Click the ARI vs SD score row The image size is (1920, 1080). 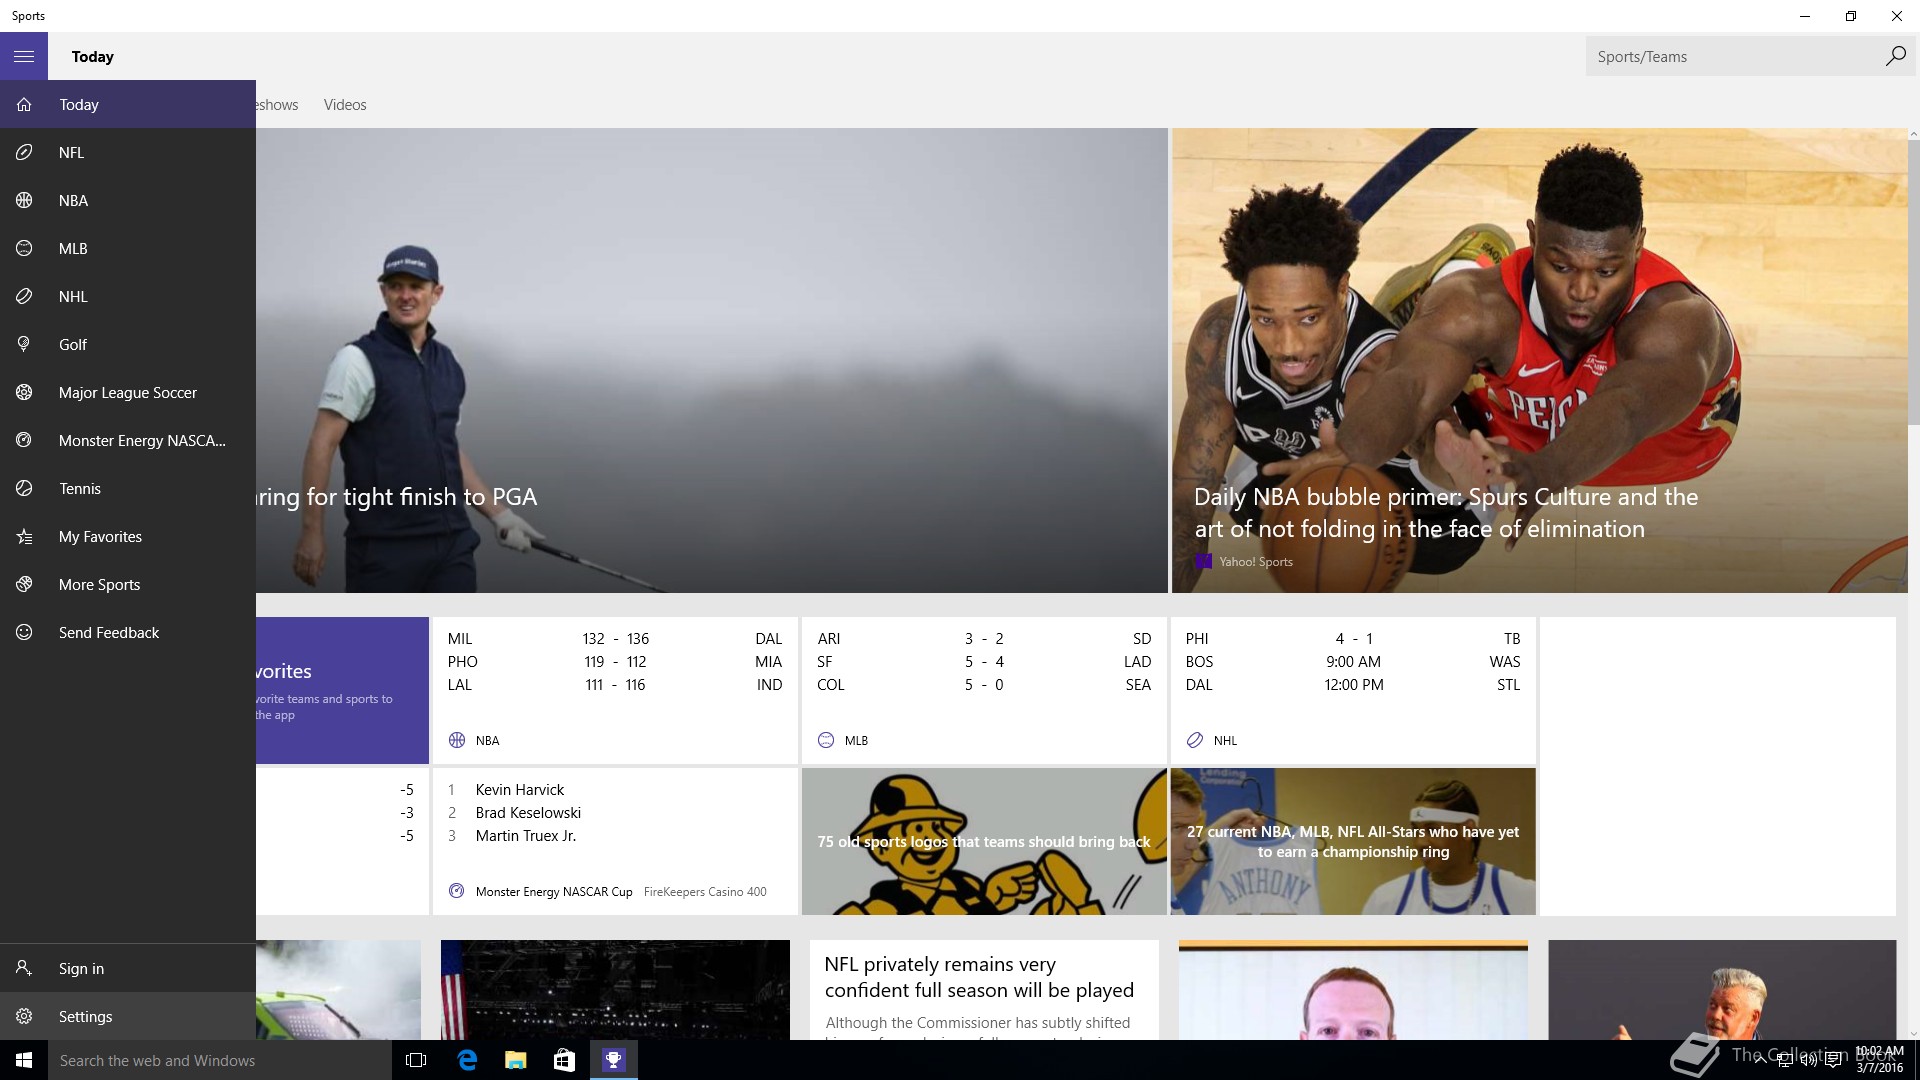984,639
